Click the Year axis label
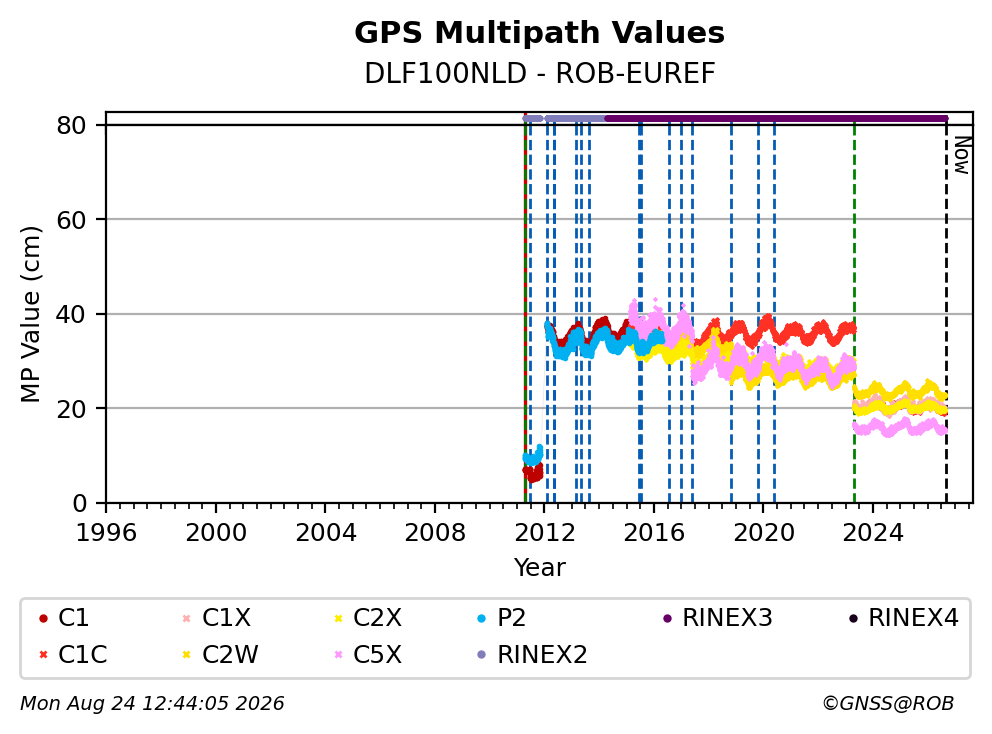992x734 pixels. [539, 568]
